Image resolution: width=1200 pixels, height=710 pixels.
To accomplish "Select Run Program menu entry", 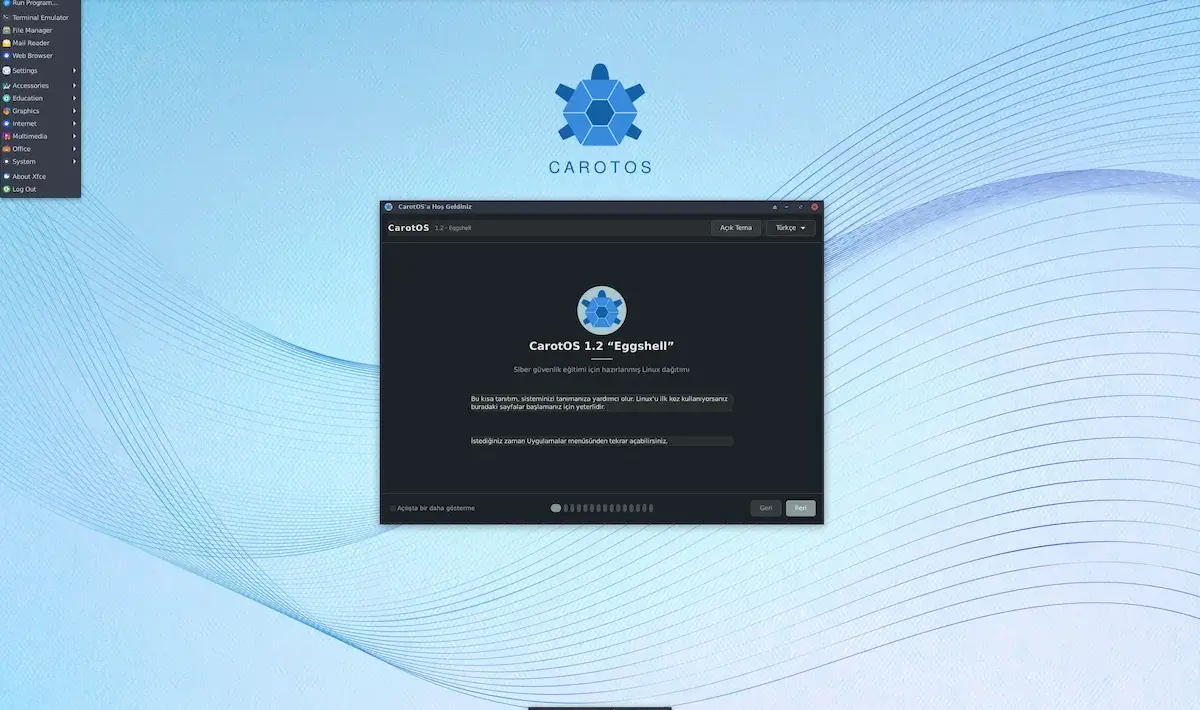I will click(x=40, y=4).
